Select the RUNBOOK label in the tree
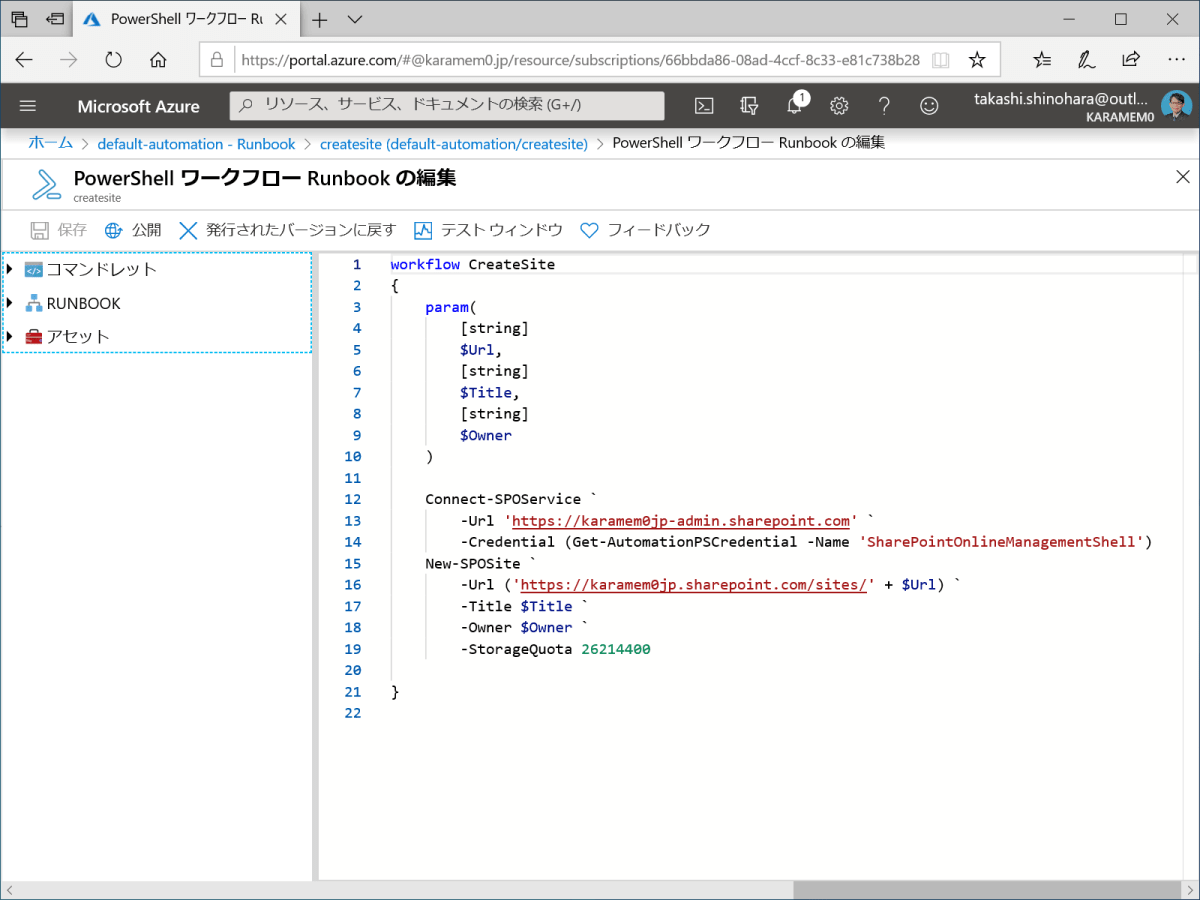Viewport: 1200px width, 900px height. click(x=83, y=303)
